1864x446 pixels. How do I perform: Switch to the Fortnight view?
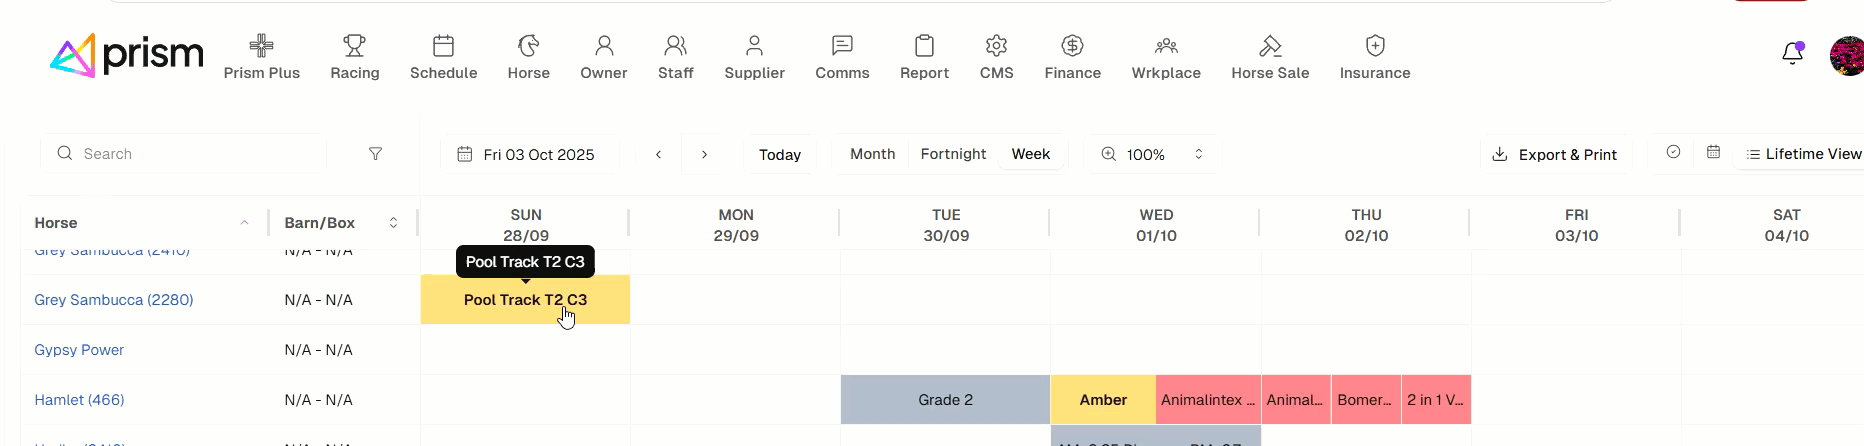click(x=953, y=154)
